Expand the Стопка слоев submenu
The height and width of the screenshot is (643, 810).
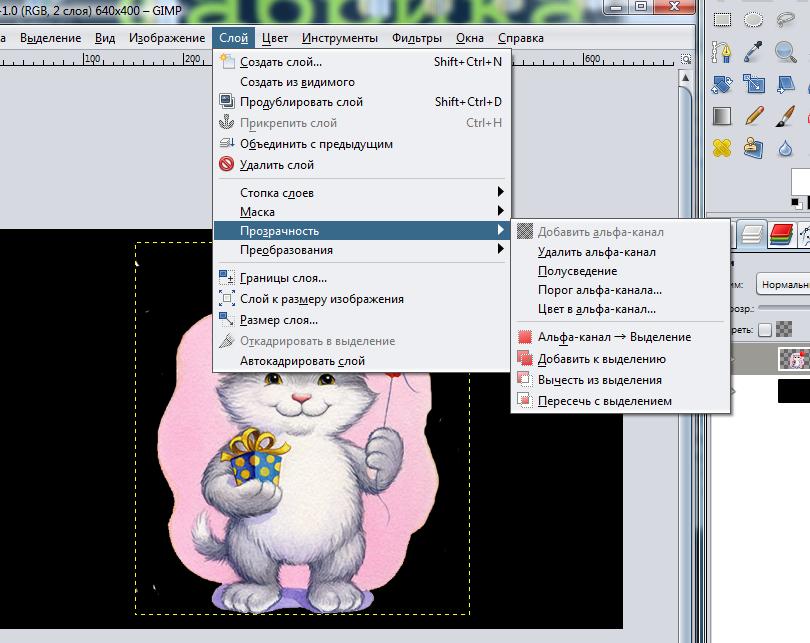(362, 193)
